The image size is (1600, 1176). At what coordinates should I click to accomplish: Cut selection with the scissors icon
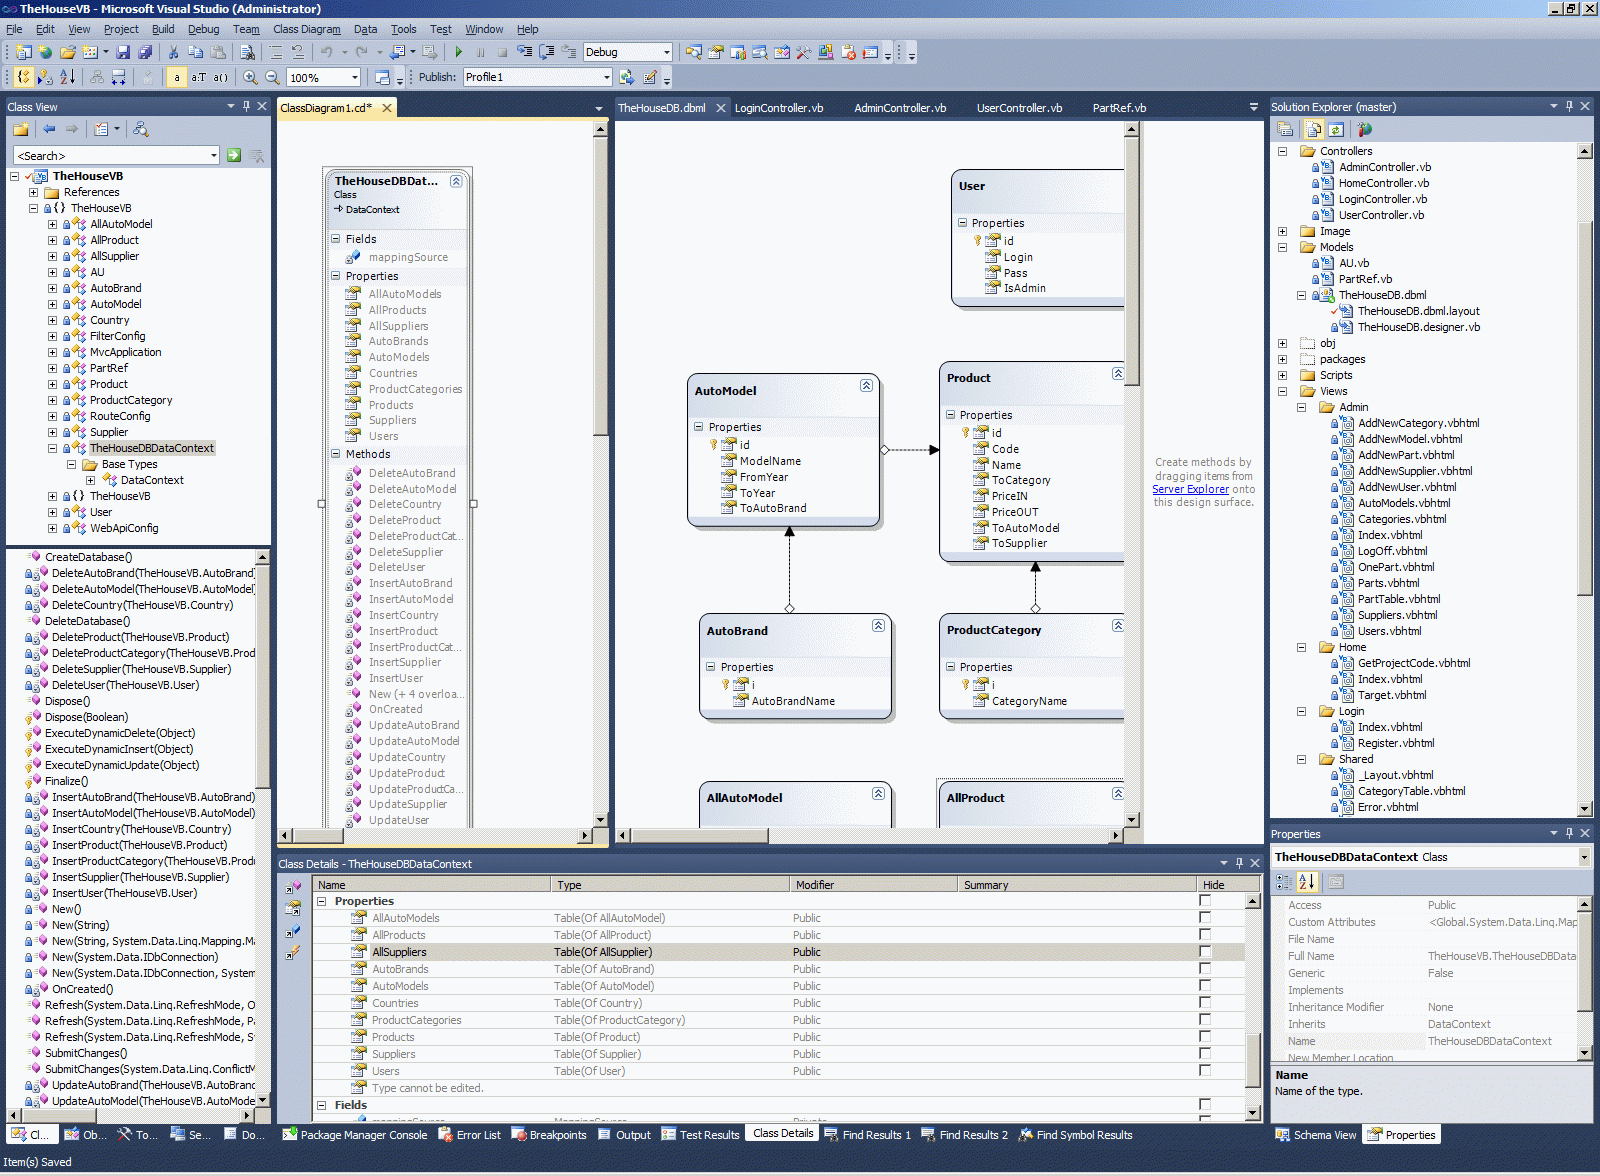173,52
